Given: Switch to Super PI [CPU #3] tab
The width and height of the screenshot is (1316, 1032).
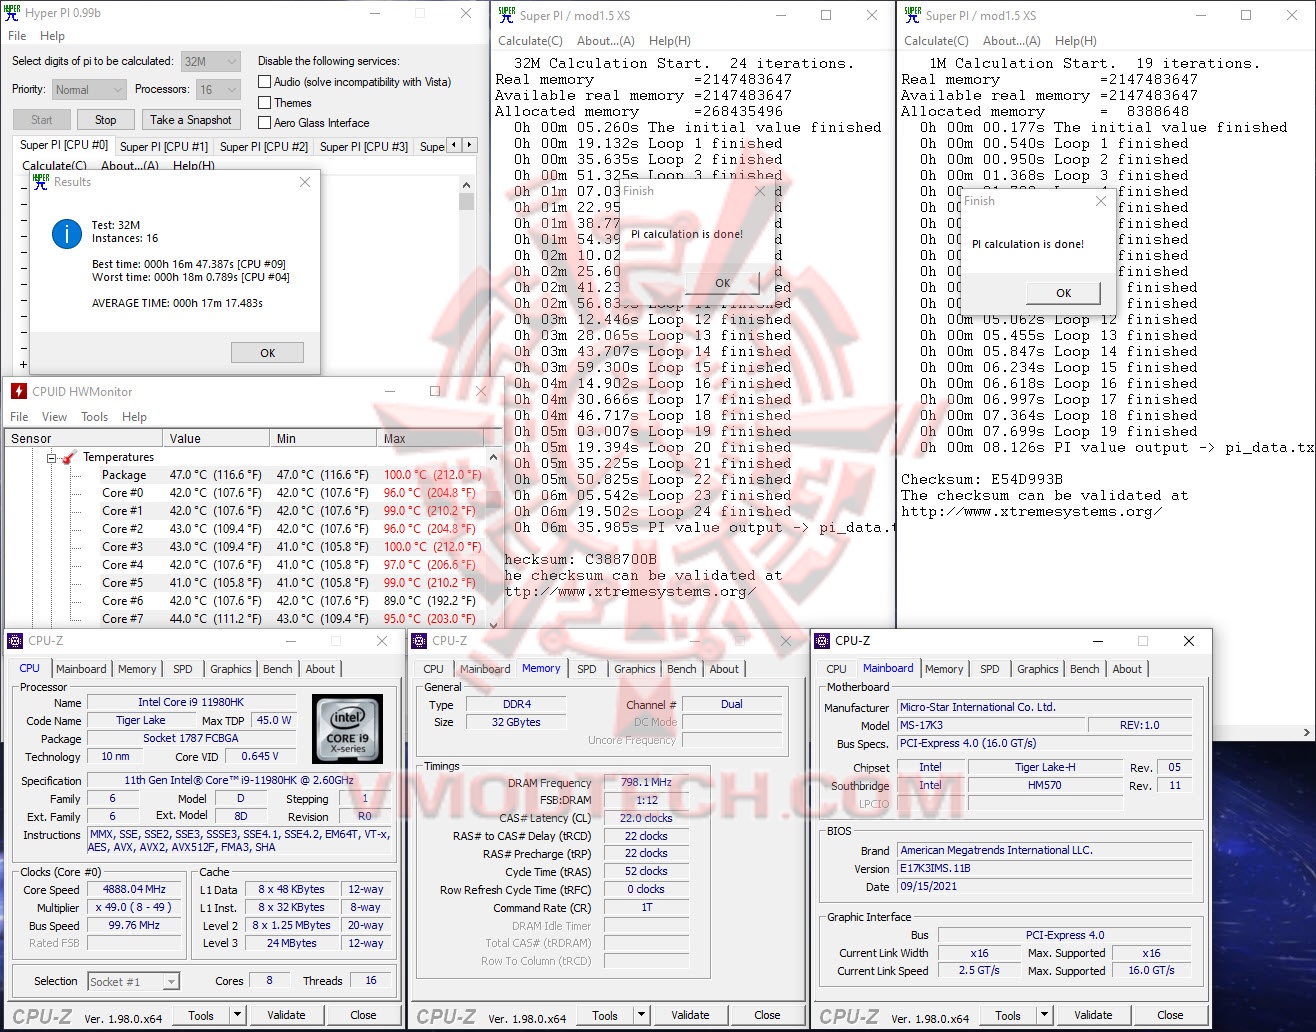Looking at the screenshot, I should coord(364,146).
